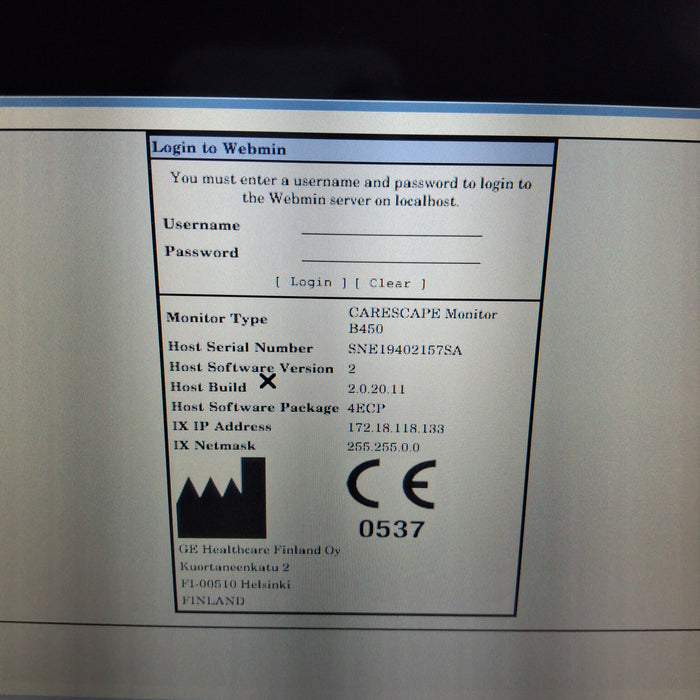Viewport: 700px width, 700px height.
Task: Select build value '2.0.20.11'
Action: pyautogui.click(x=376, y=389)
